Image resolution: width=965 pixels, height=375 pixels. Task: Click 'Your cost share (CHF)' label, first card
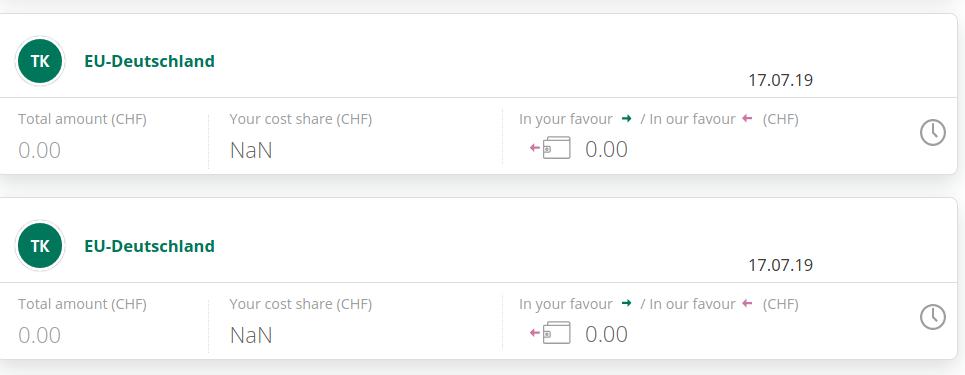[x=301, y=119]
